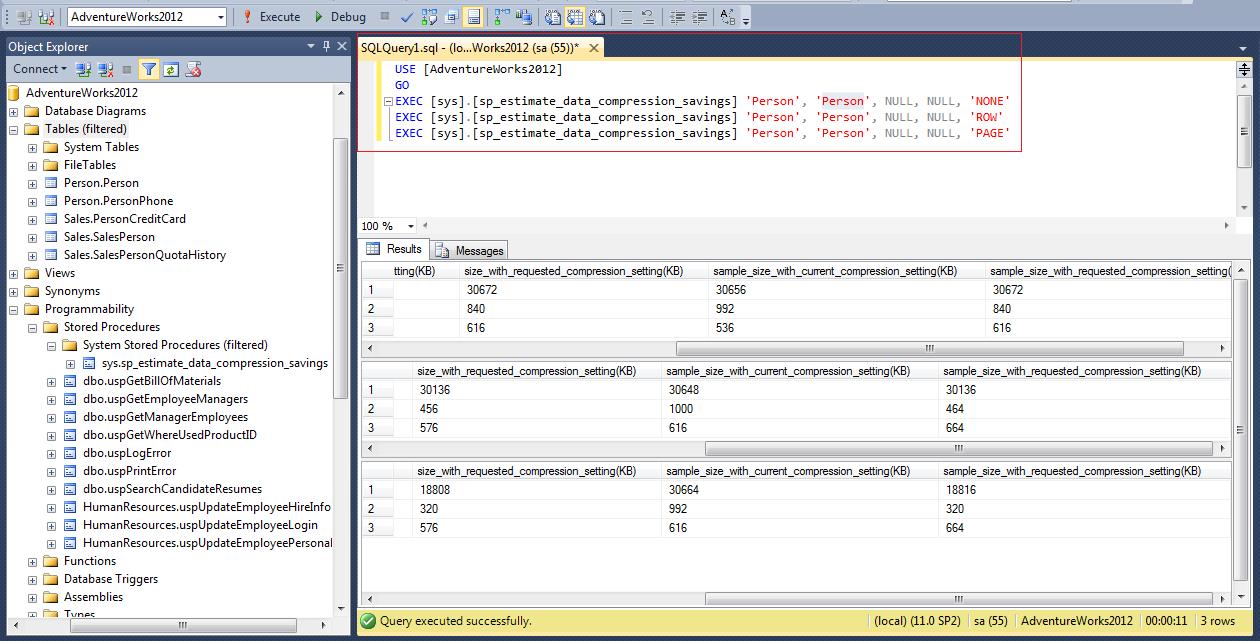Expand the Views folder
The image size is (1260, 641).
(x=13, y=273)
